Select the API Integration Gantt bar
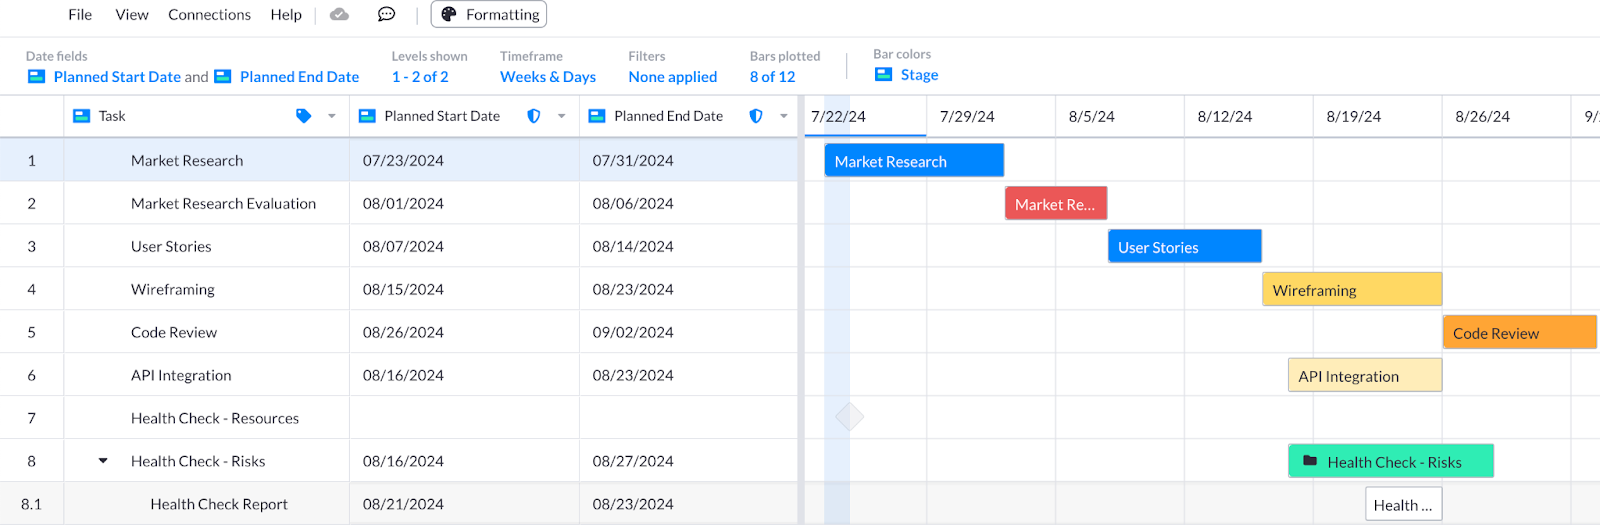This screenshot has height=525, width=1600. (x=1365, y=376)
